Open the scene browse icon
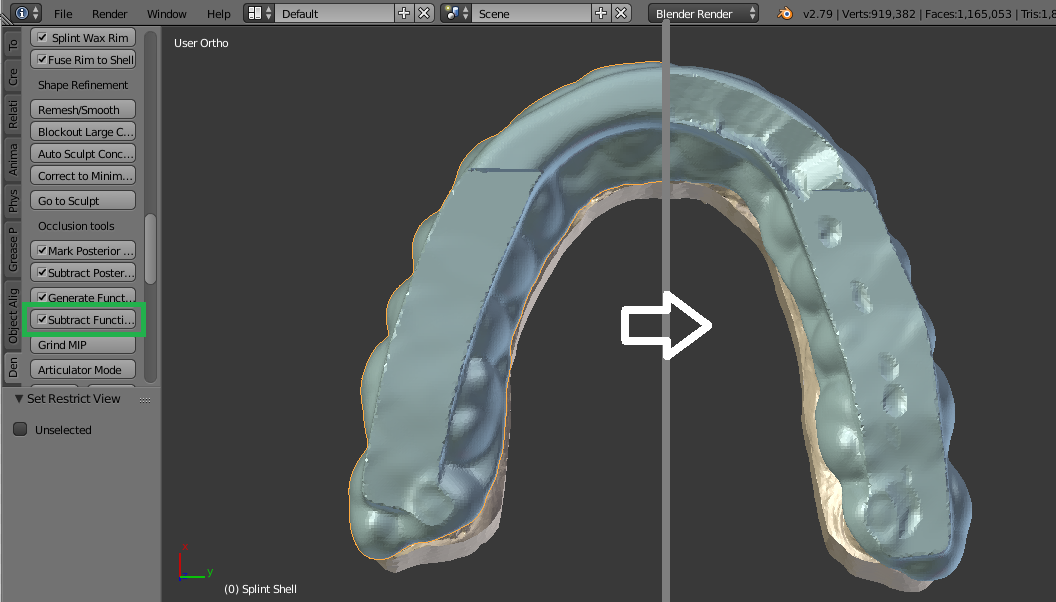1056x602 pixels. pos(456,13)
